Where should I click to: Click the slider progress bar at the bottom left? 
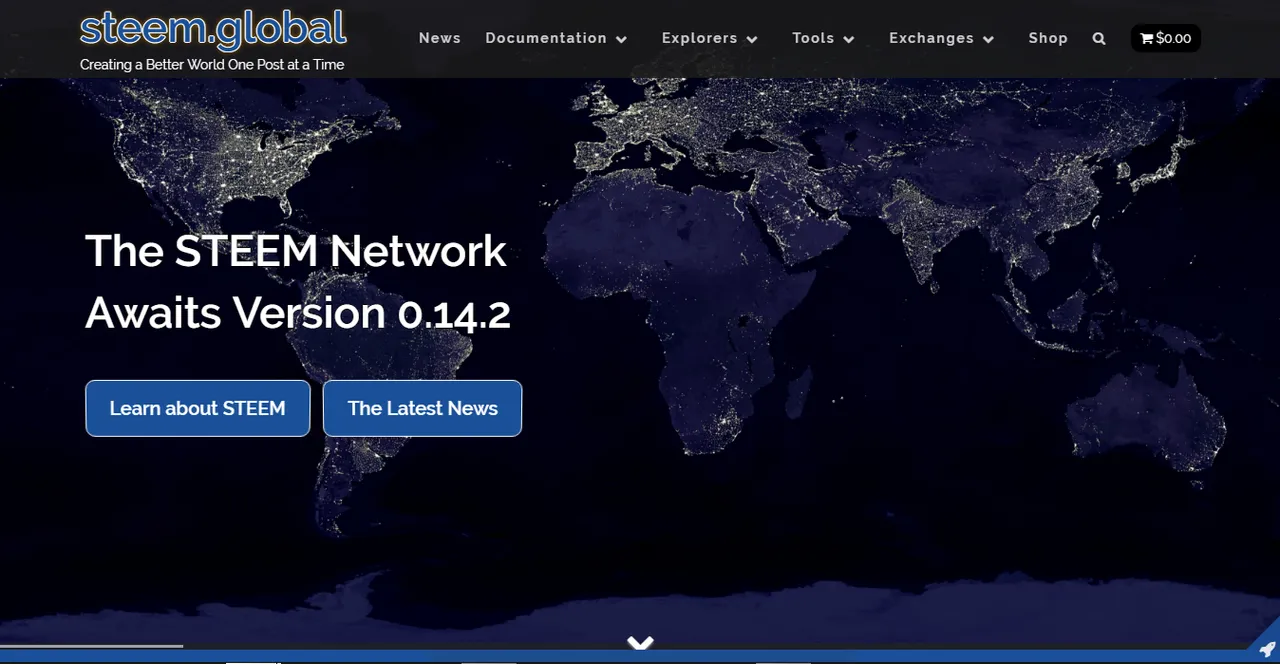(x=92, y=646)
